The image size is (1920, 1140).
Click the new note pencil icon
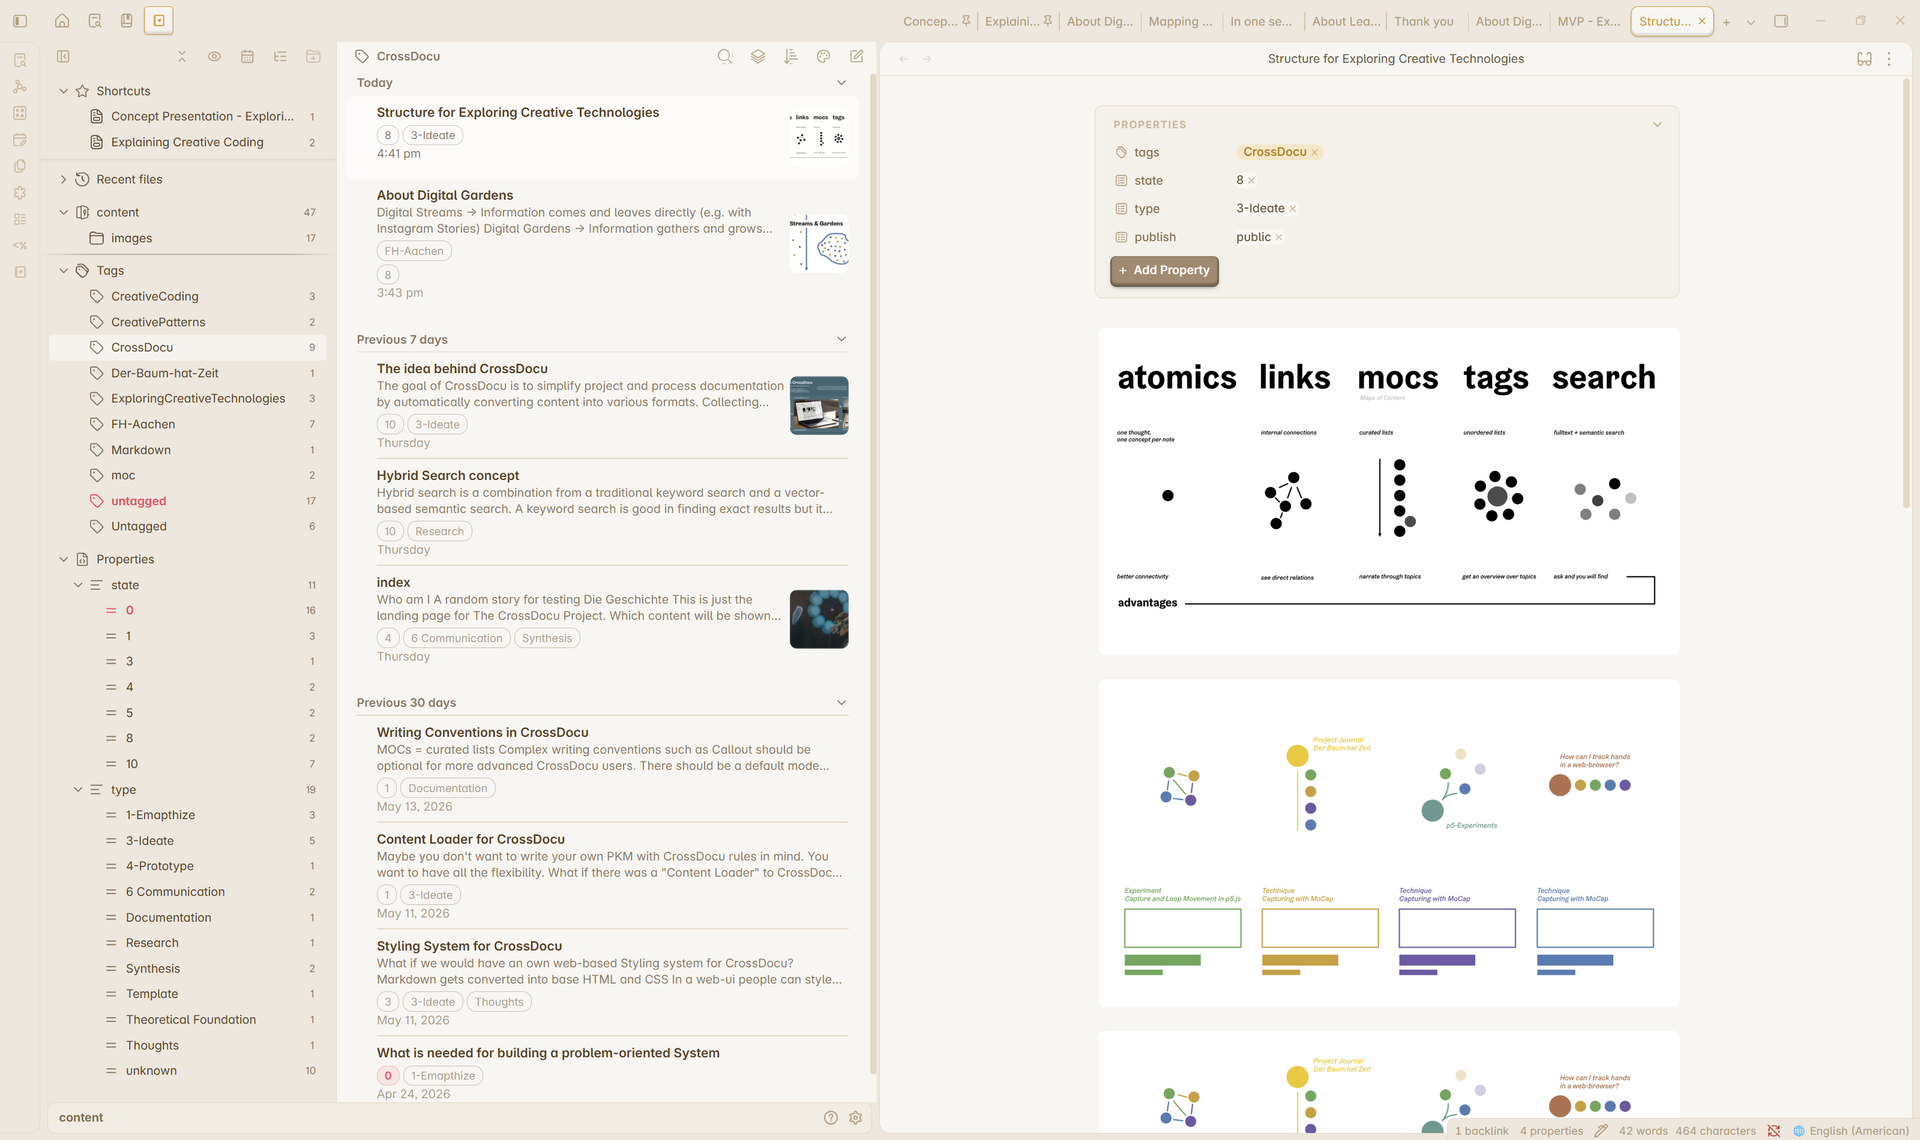(x=857, y=57)
